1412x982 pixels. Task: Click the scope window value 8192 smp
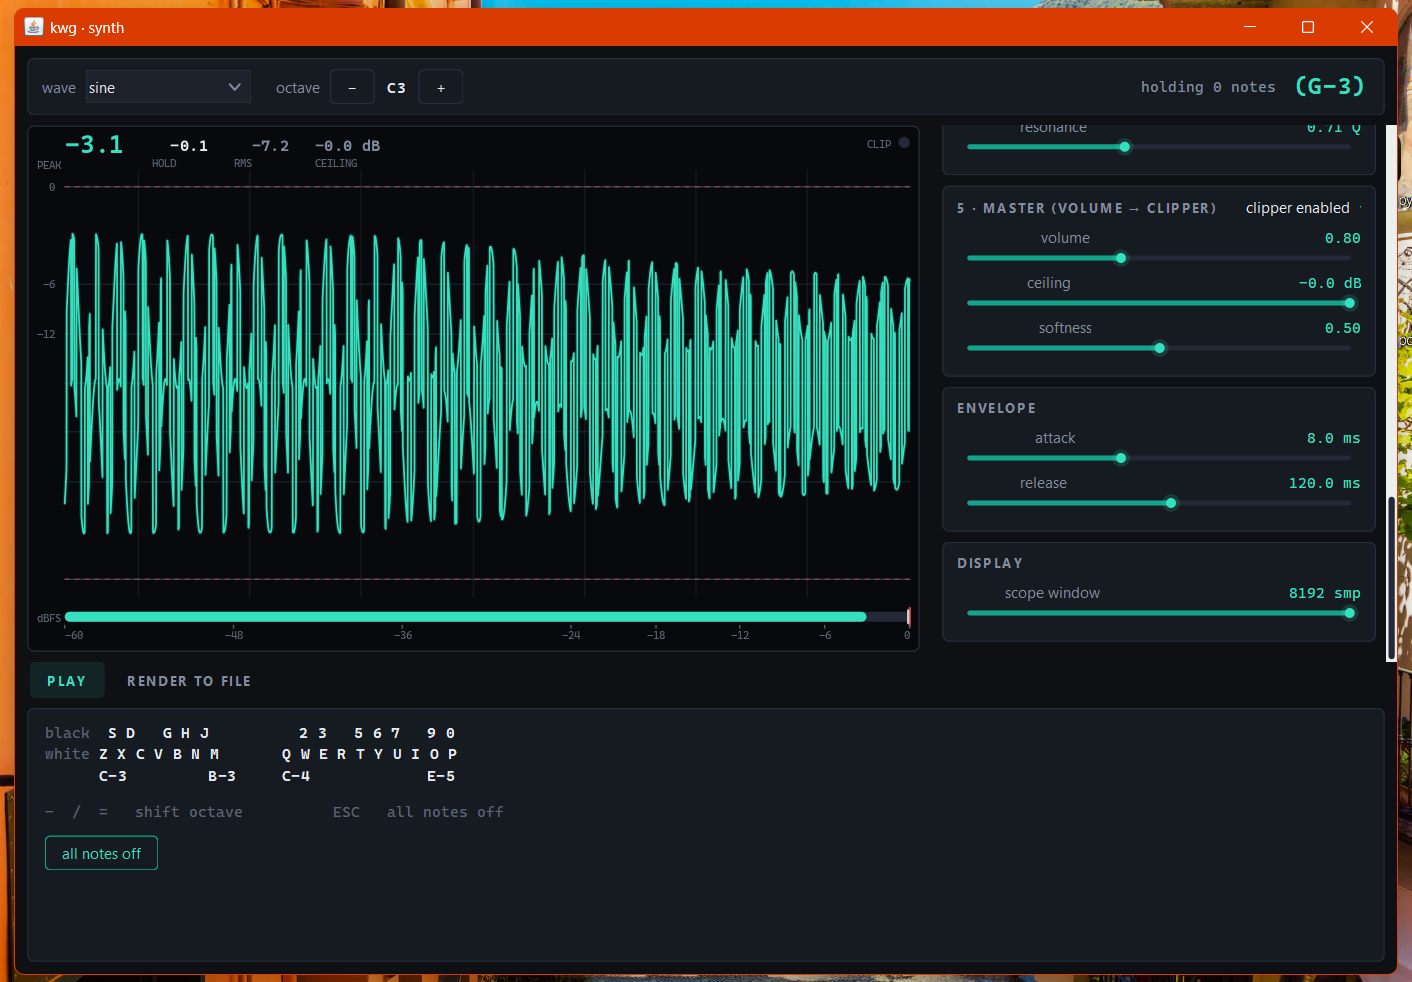point(1325,593)
